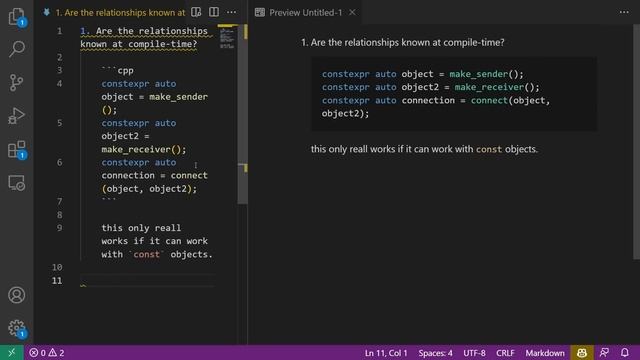The width and height of the screenshot is (640, 360).
Task: Open Remote Explorer view
Action: [17, 183]
